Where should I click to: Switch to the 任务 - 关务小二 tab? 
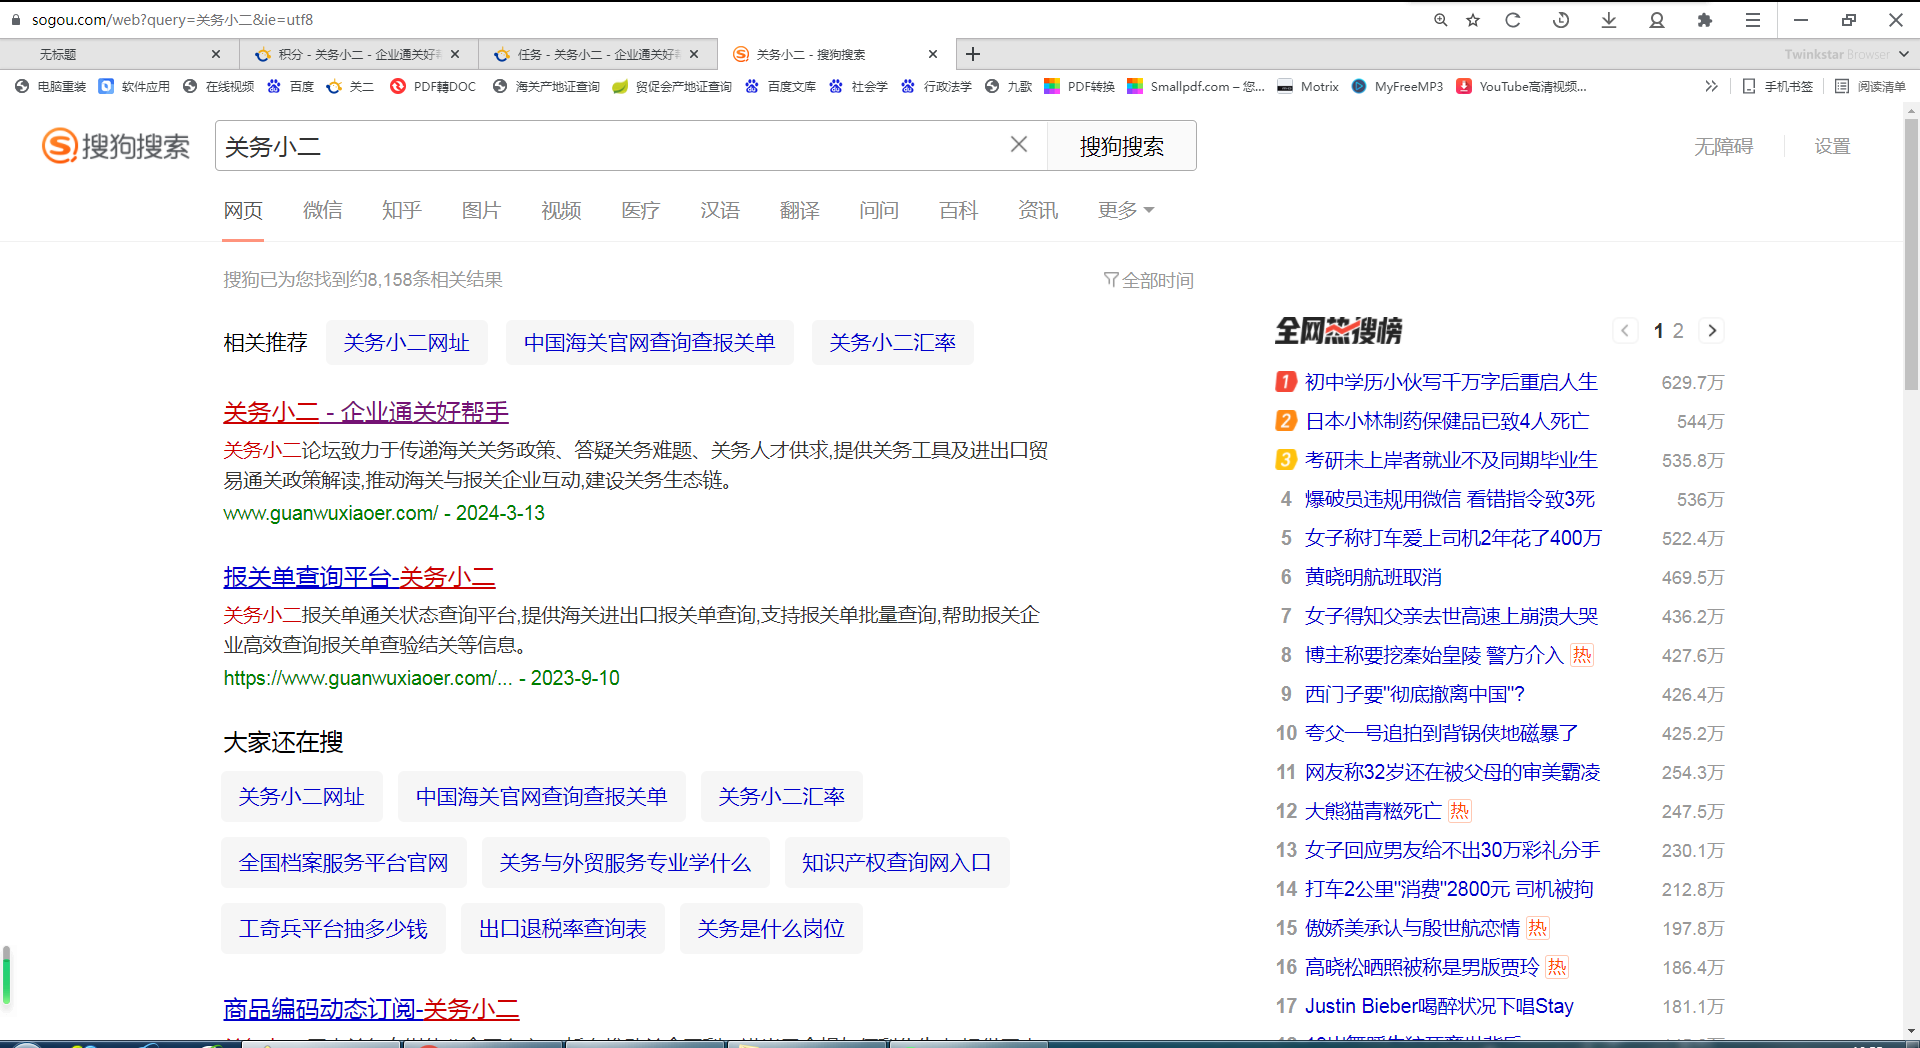(x=597, y=54)
